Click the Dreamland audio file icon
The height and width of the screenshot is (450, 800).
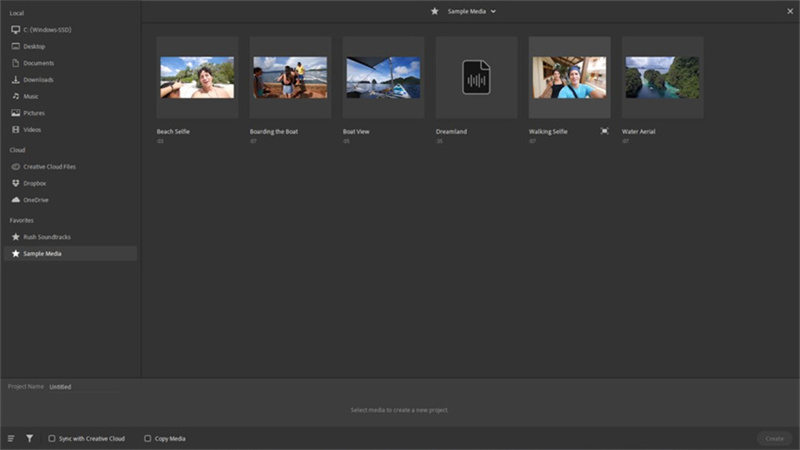[x=476, y=78]
